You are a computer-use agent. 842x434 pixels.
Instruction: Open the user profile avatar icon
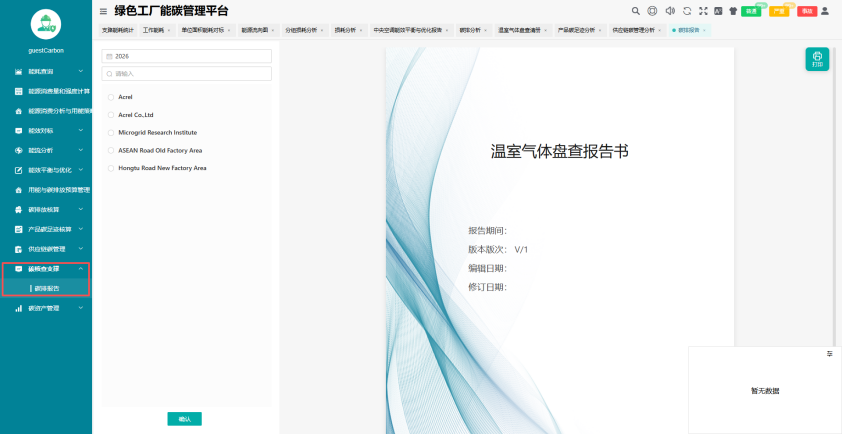coord(825,11)
